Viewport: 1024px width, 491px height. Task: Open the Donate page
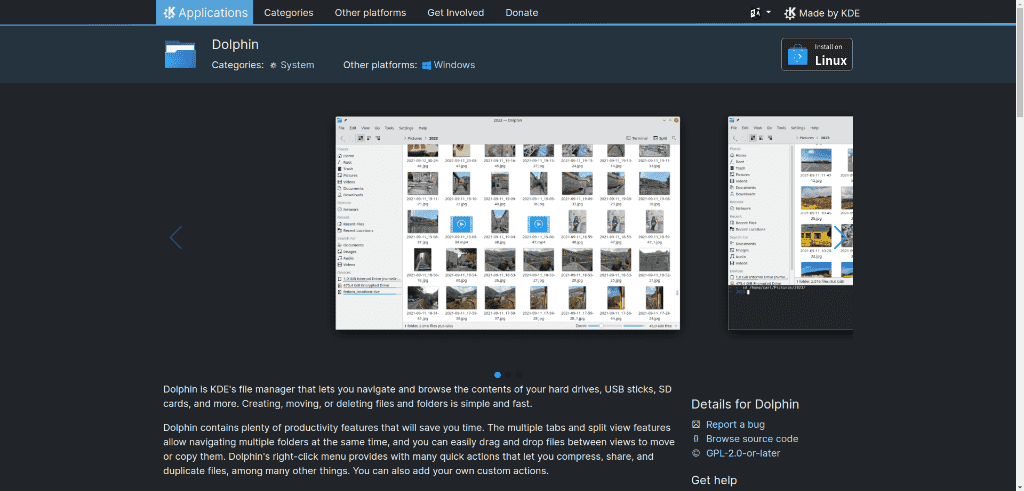[x=522, y=13]
